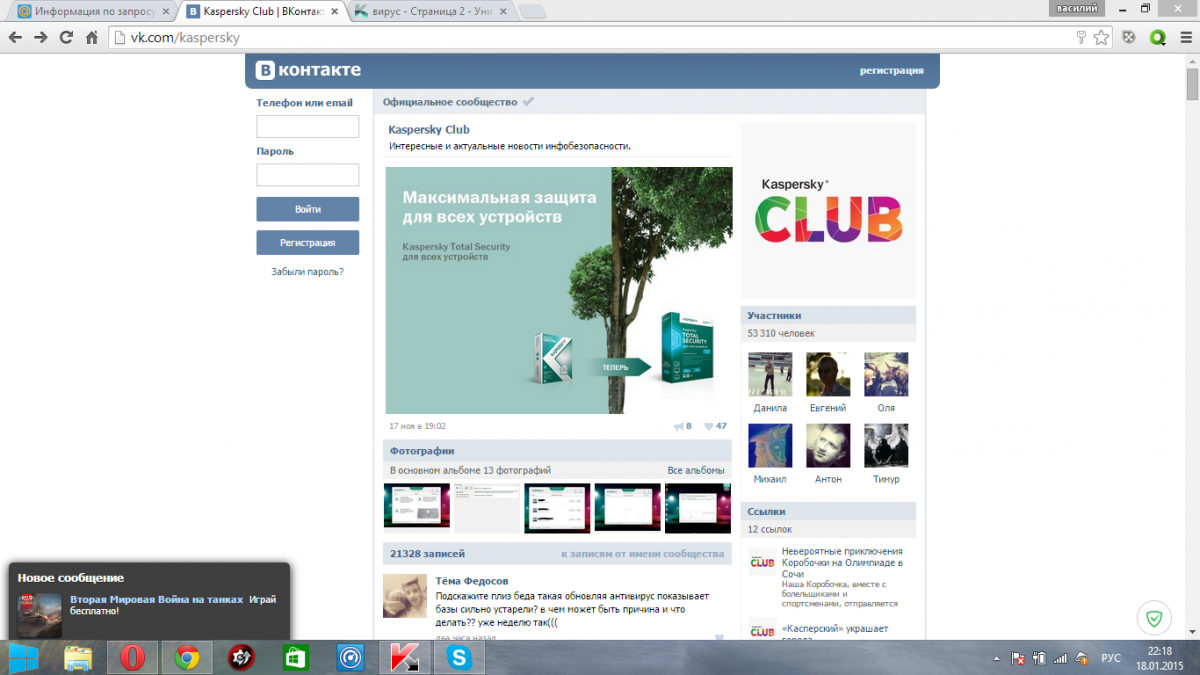Viewport: 1200px width, 675px height.
Task: Click the Пароль input field
Action: click(308, 175)
